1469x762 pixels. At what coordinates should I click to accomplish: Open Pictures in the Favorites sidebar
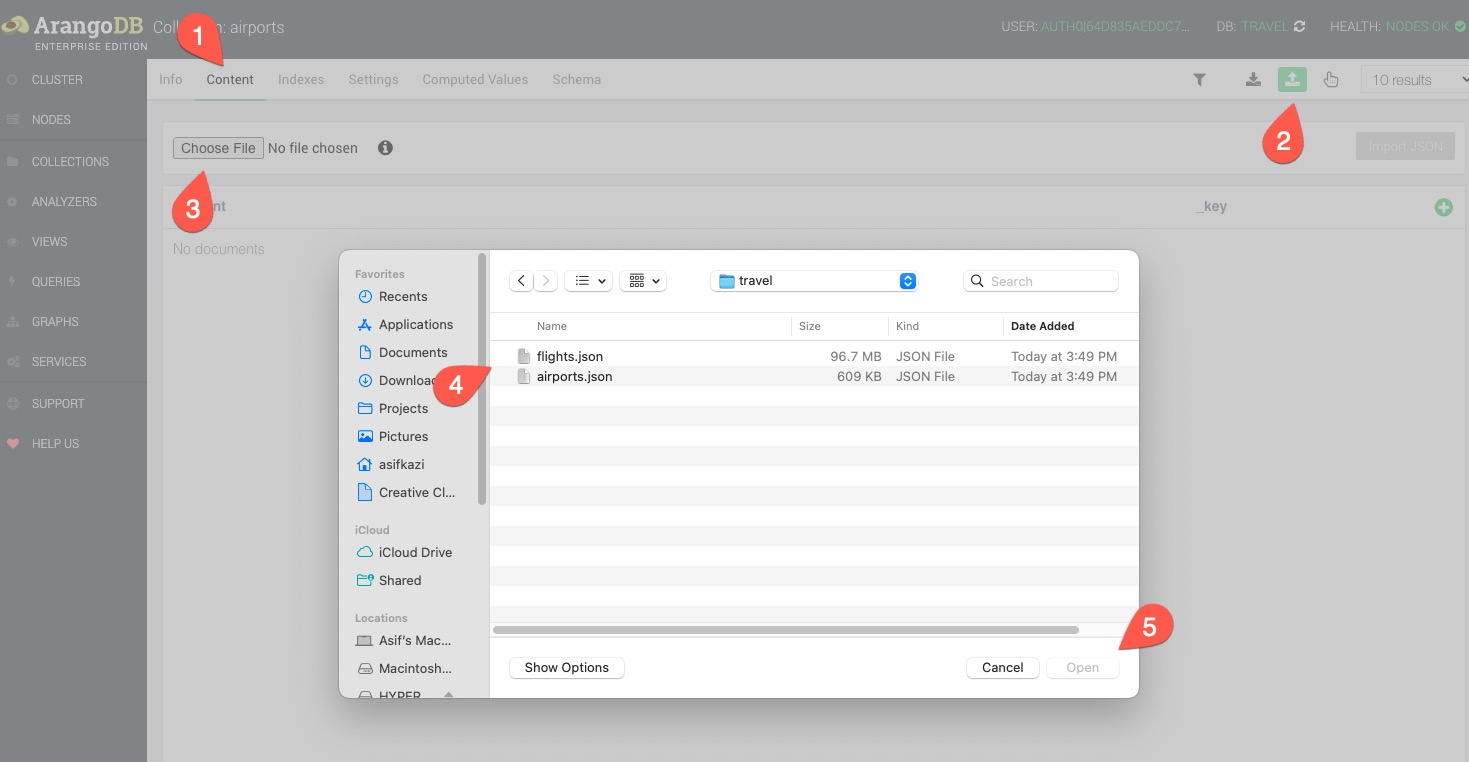(x=403, y=436)
